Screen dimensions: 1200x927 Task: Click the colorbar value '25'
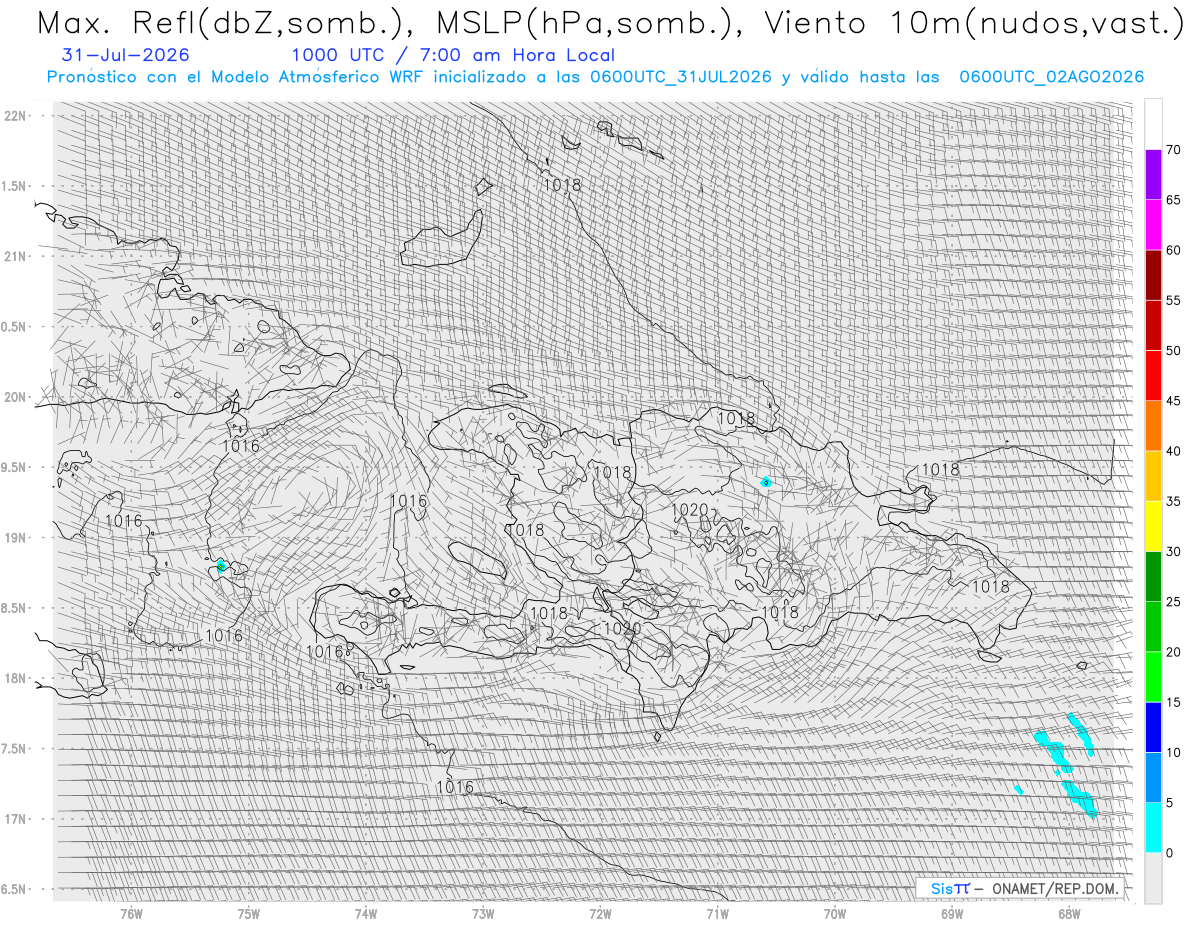(1174, 602)
